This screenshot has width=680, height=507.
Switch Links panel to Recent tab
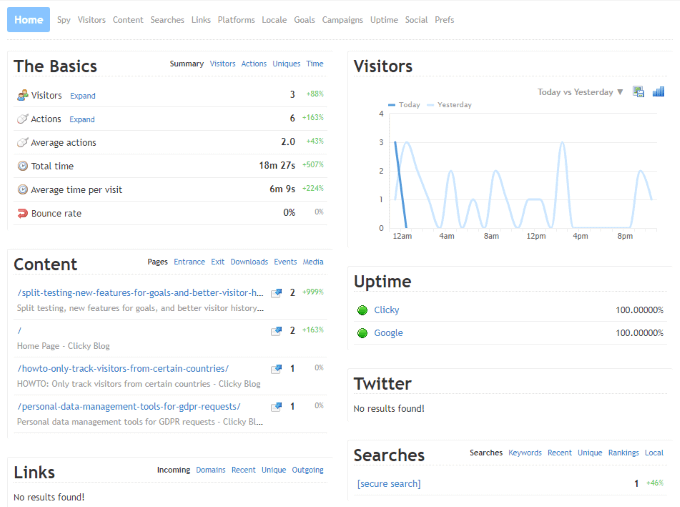(243, 470)
